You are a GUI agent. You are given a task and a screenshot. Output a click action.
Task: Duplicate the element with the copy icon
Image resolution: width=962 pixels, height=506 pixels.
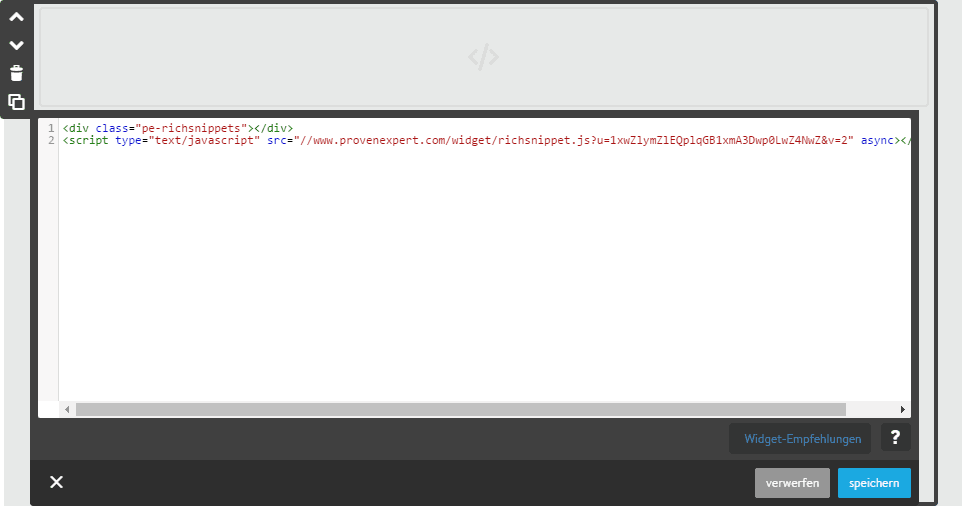[16, 101]
